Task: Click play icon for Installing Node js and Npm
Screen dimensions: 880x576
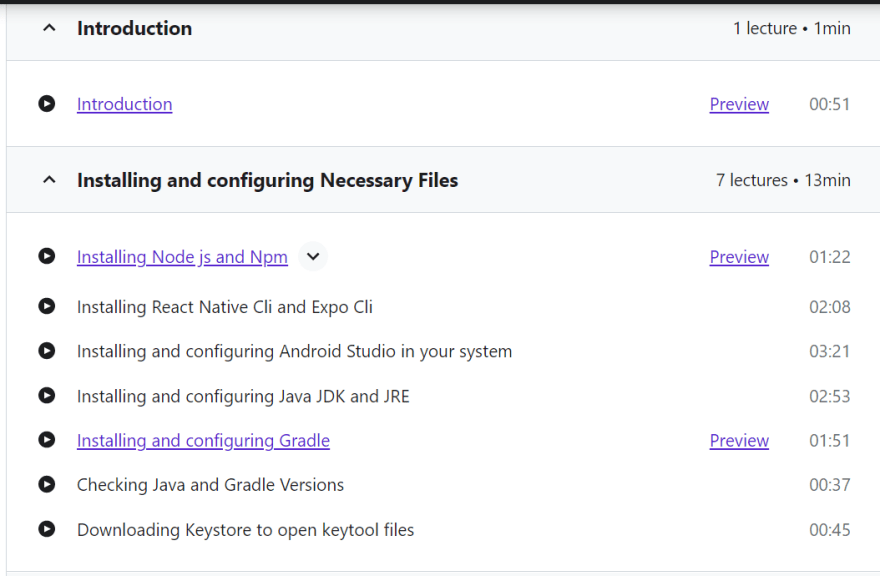Action: (47, 256)
